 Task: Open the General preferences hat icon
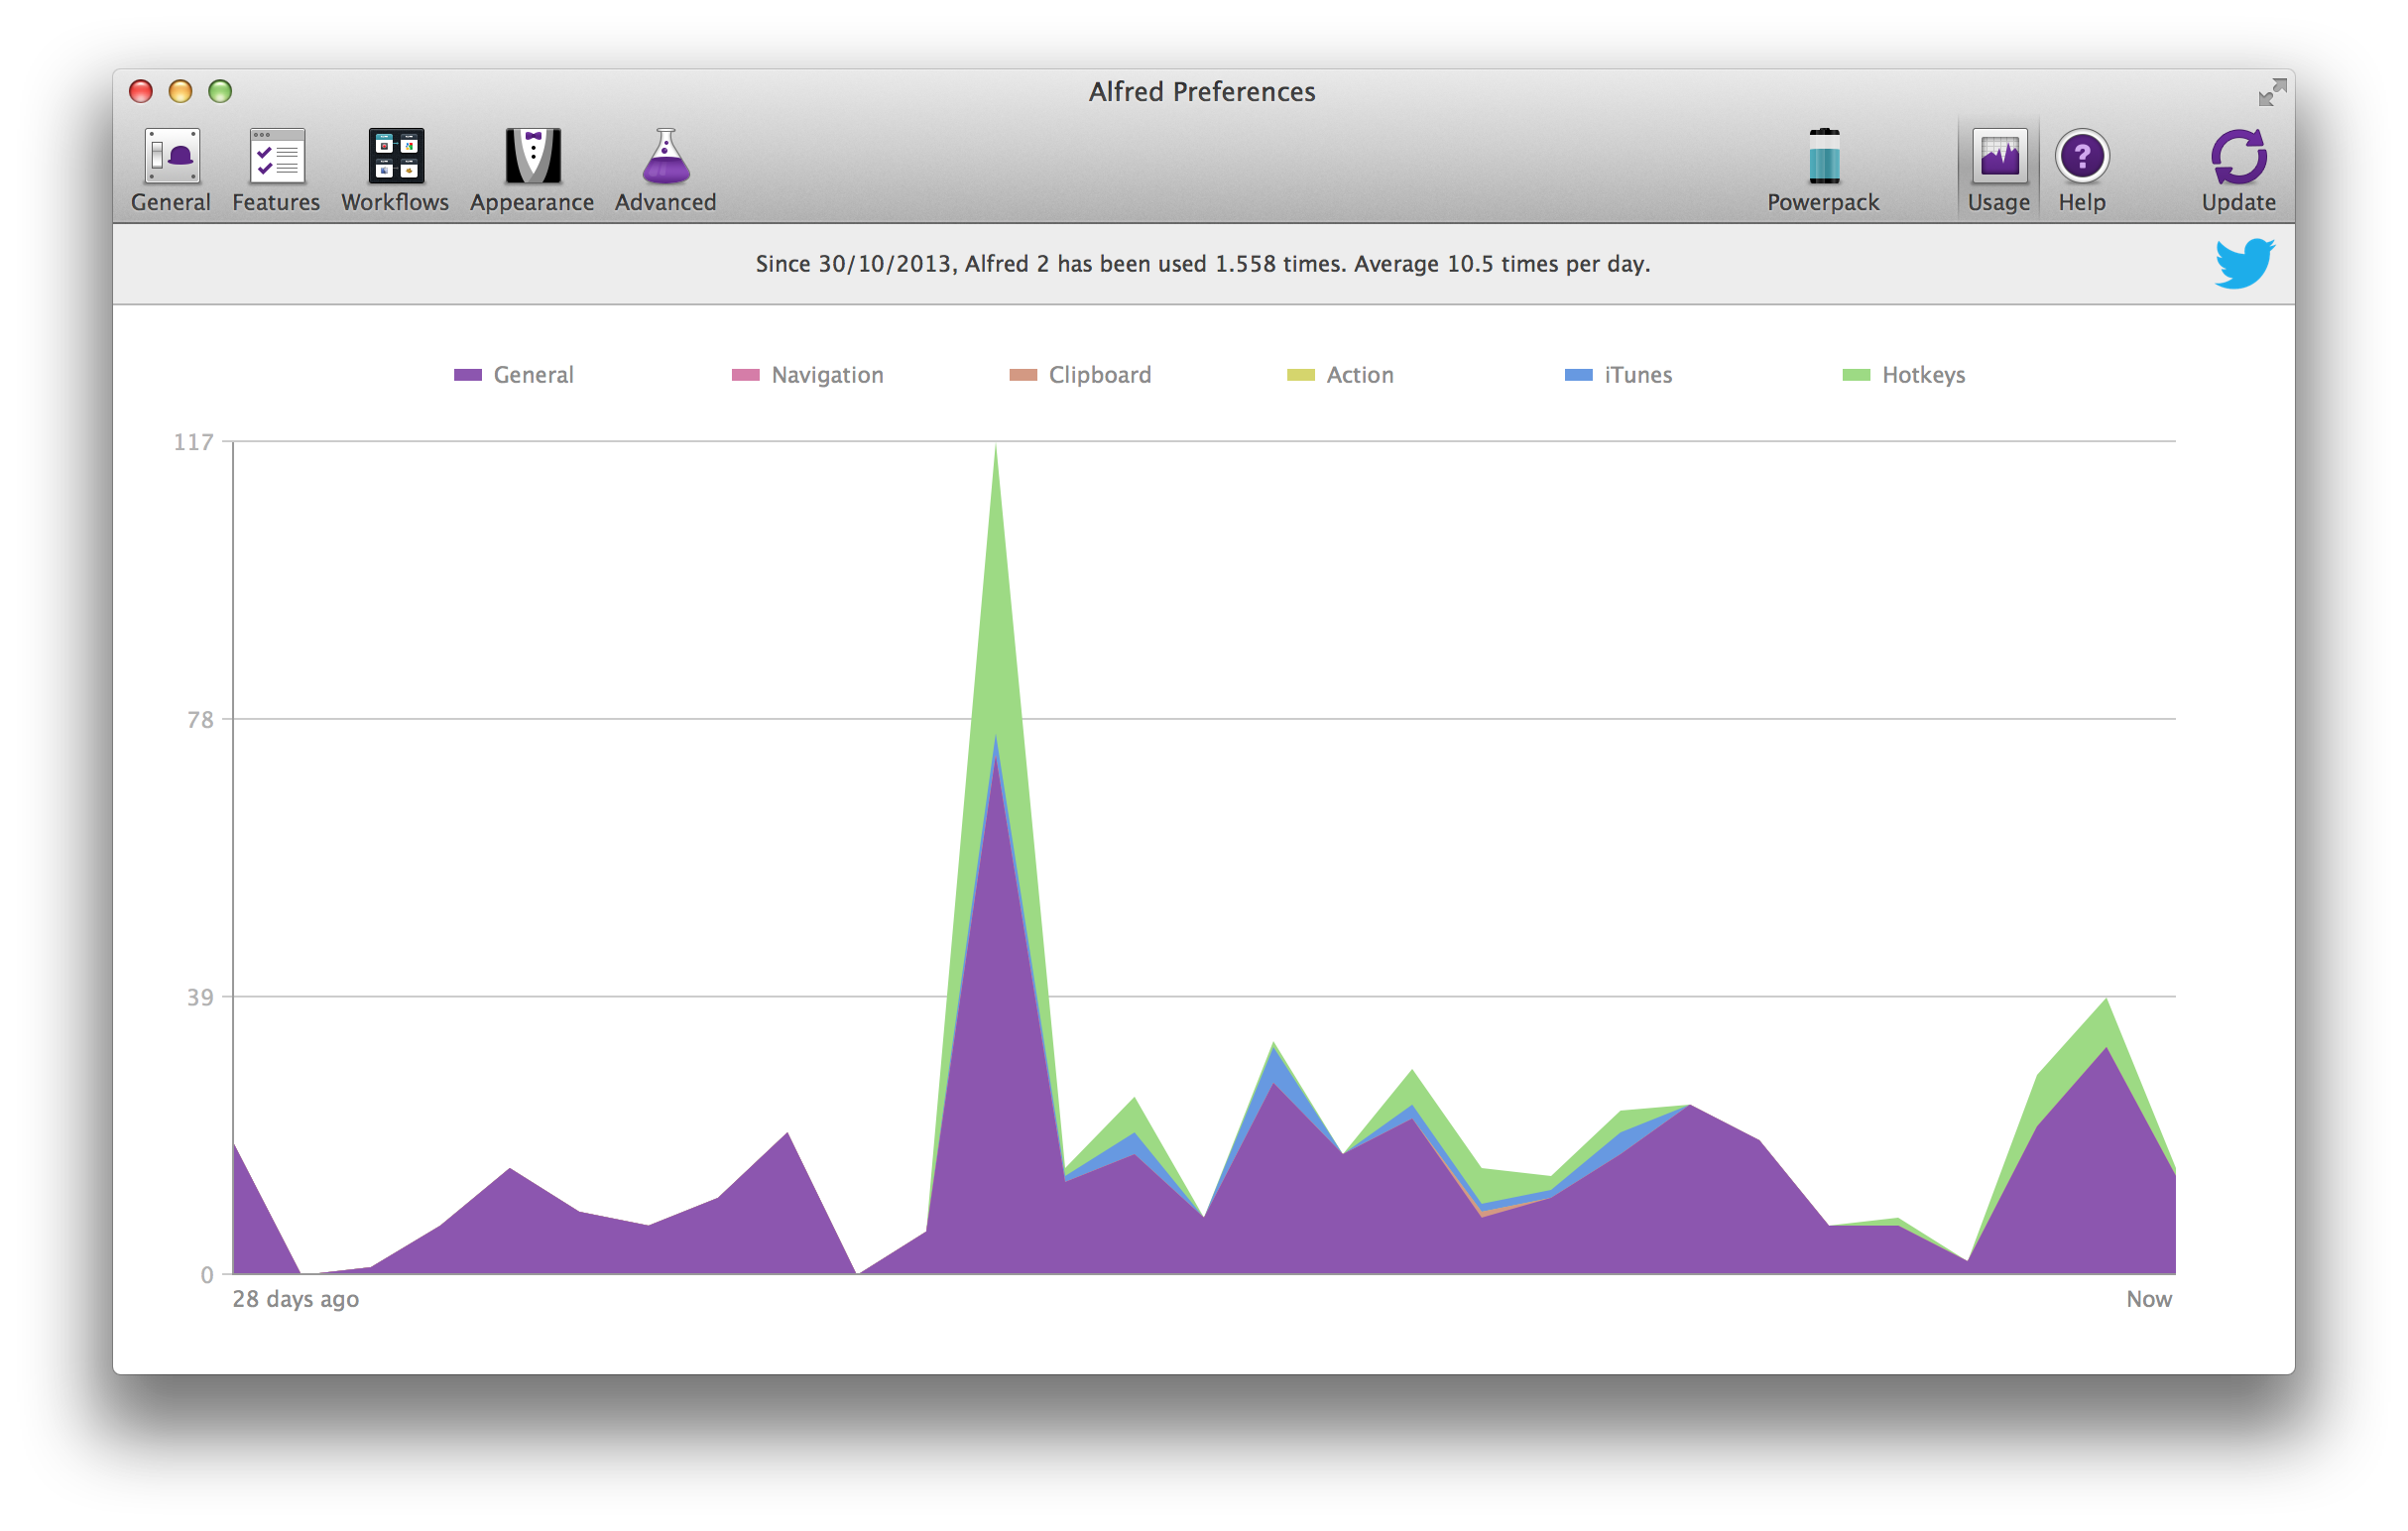click(172, 157)
